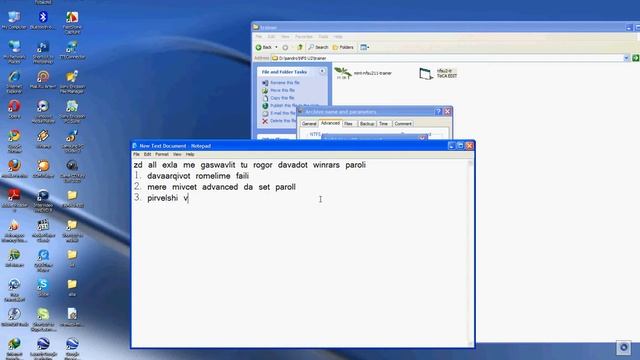Click the Search button in Explorer toolbar
This screenshot has width=640, height=360.
click(x=318, y=47)
